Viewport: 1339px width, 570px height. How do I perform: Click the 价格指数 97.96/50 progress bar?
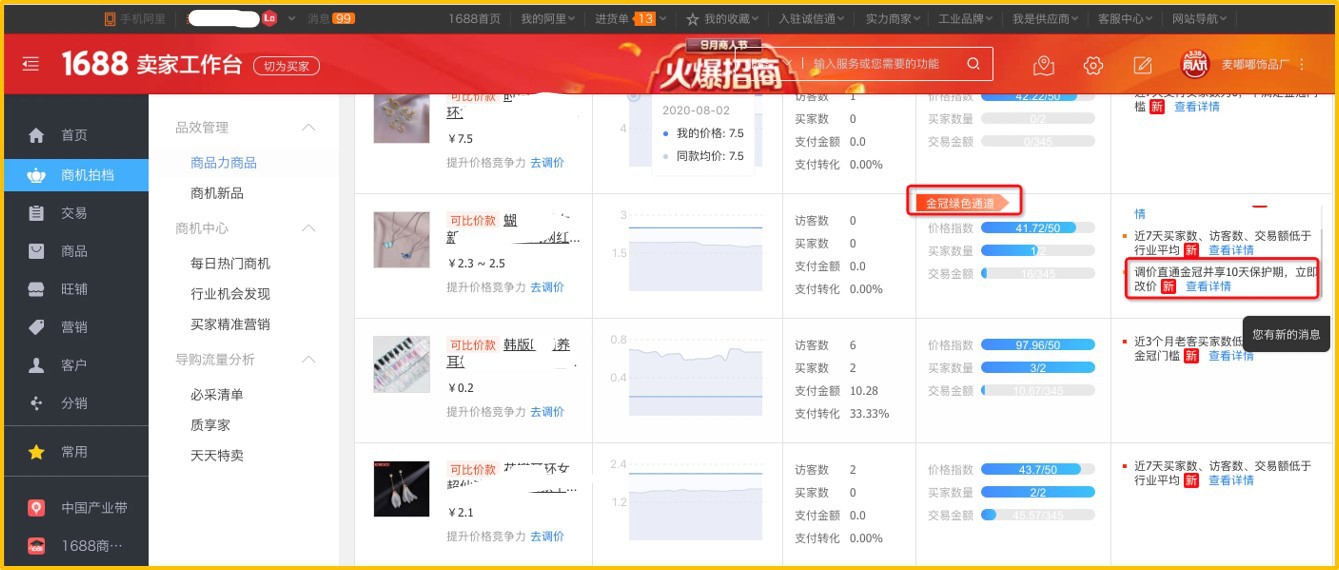coord(1038,345)
